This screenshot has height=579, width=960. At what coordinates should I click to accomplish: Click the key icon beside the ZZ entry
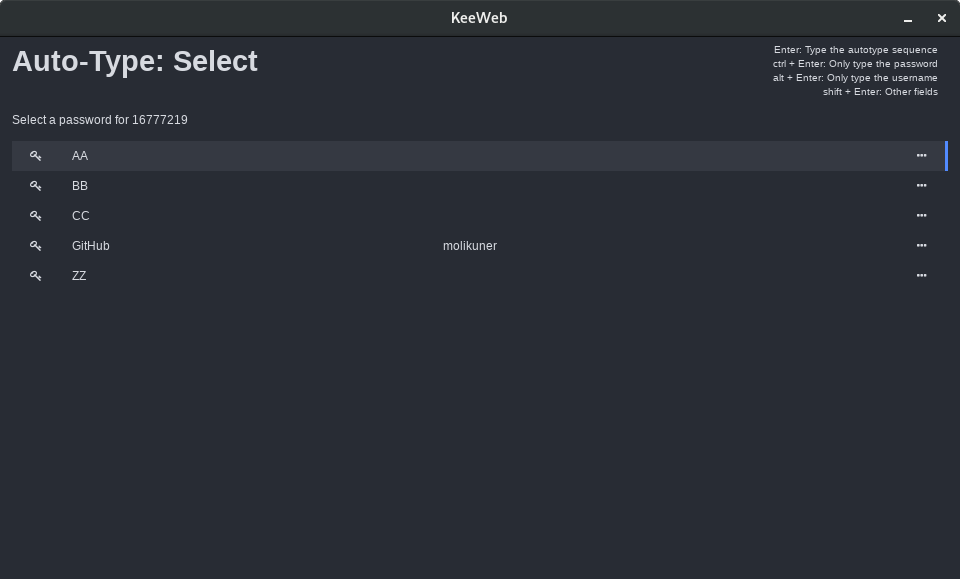pos(36,276)
